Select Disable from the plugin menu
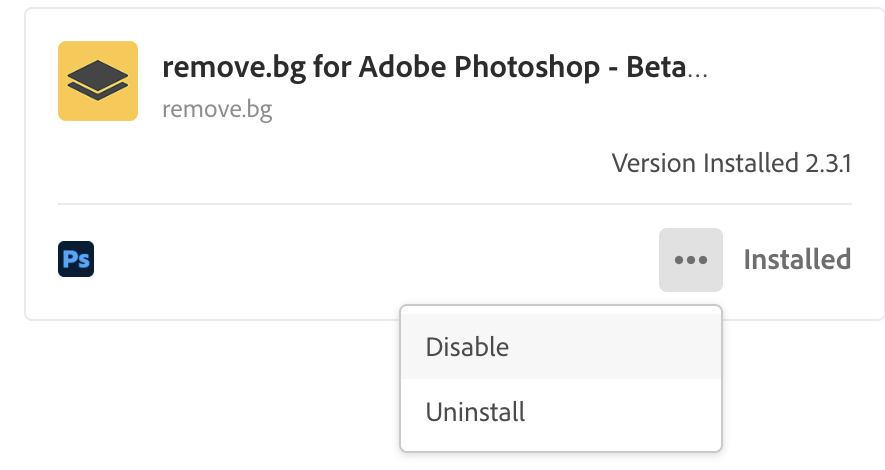Screen dimensions: 885x470 point(467,347)
